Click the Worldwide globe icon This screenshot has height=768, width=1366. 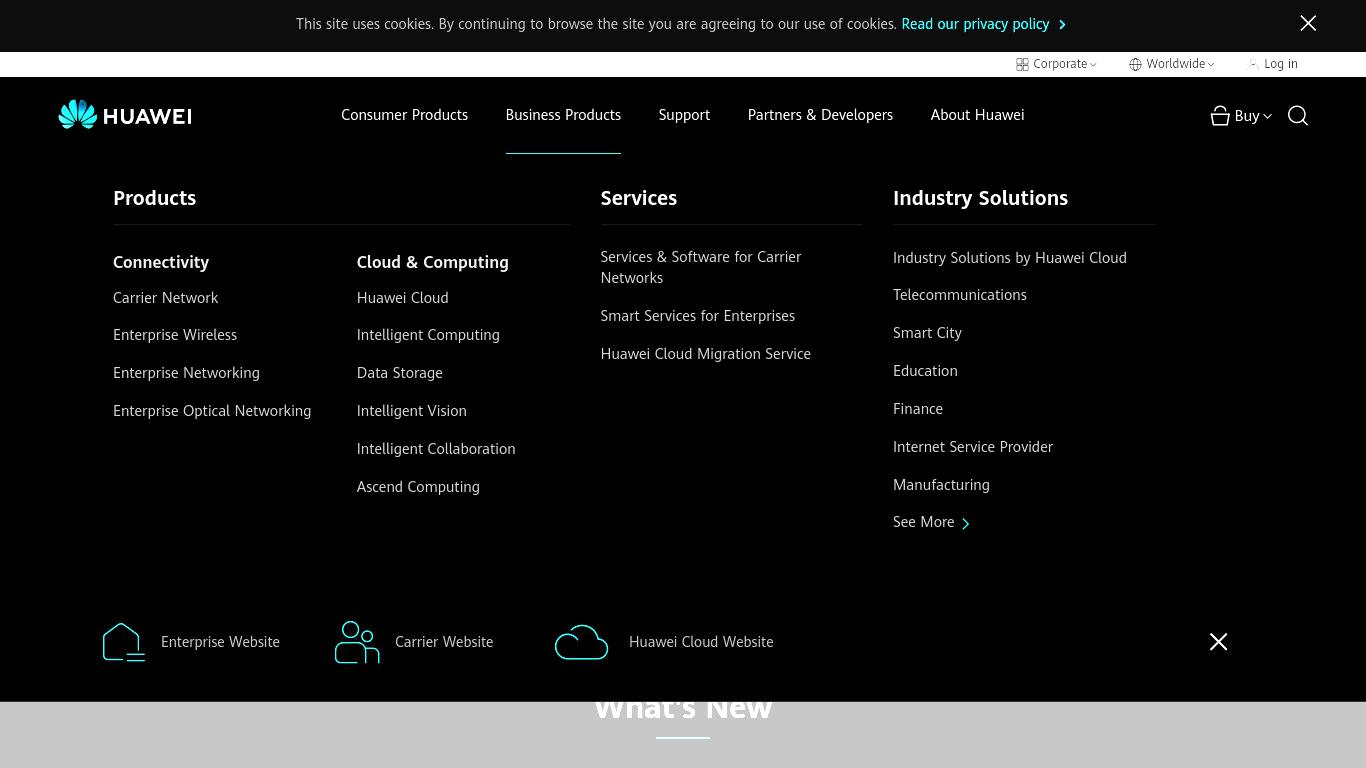pos(1135,64)
